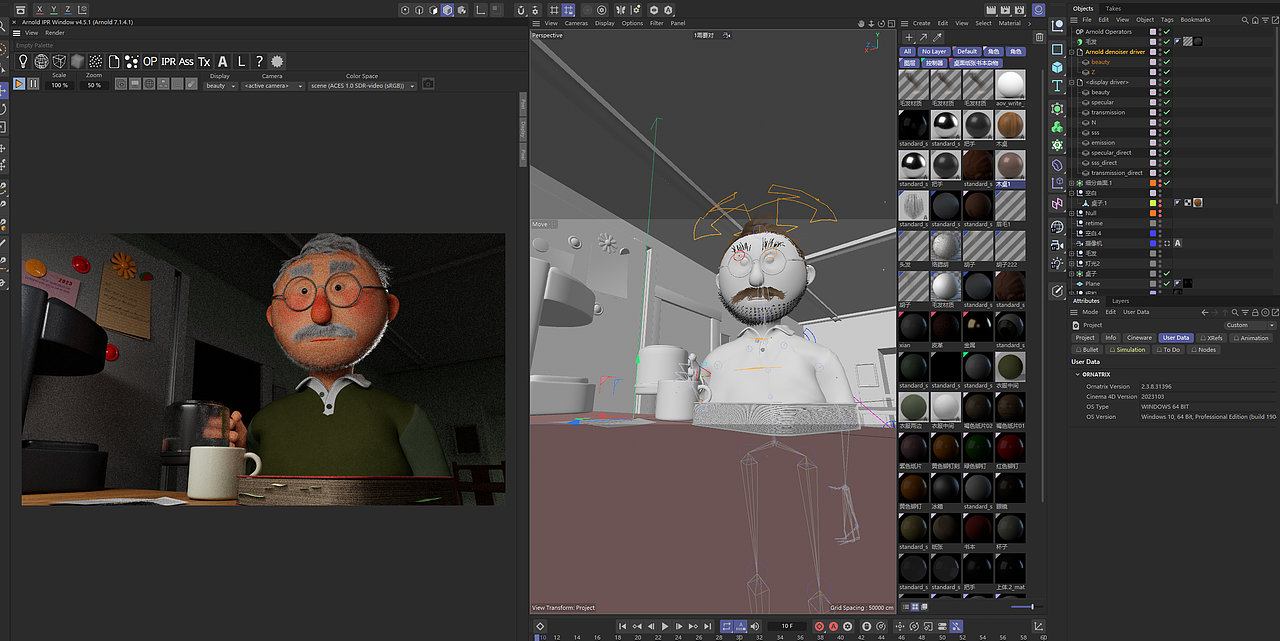
Task: Click the No Layer filter button
Action: [934, 51]
